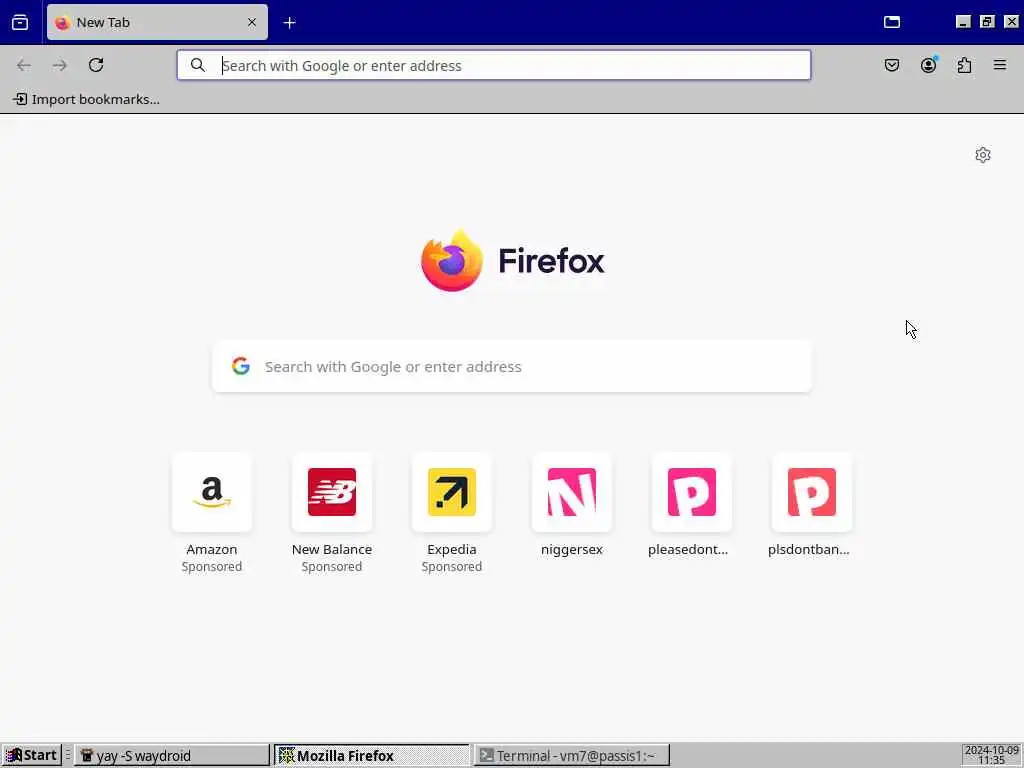
Task: Click the Firefox logo
Action: tap(513, 261)
